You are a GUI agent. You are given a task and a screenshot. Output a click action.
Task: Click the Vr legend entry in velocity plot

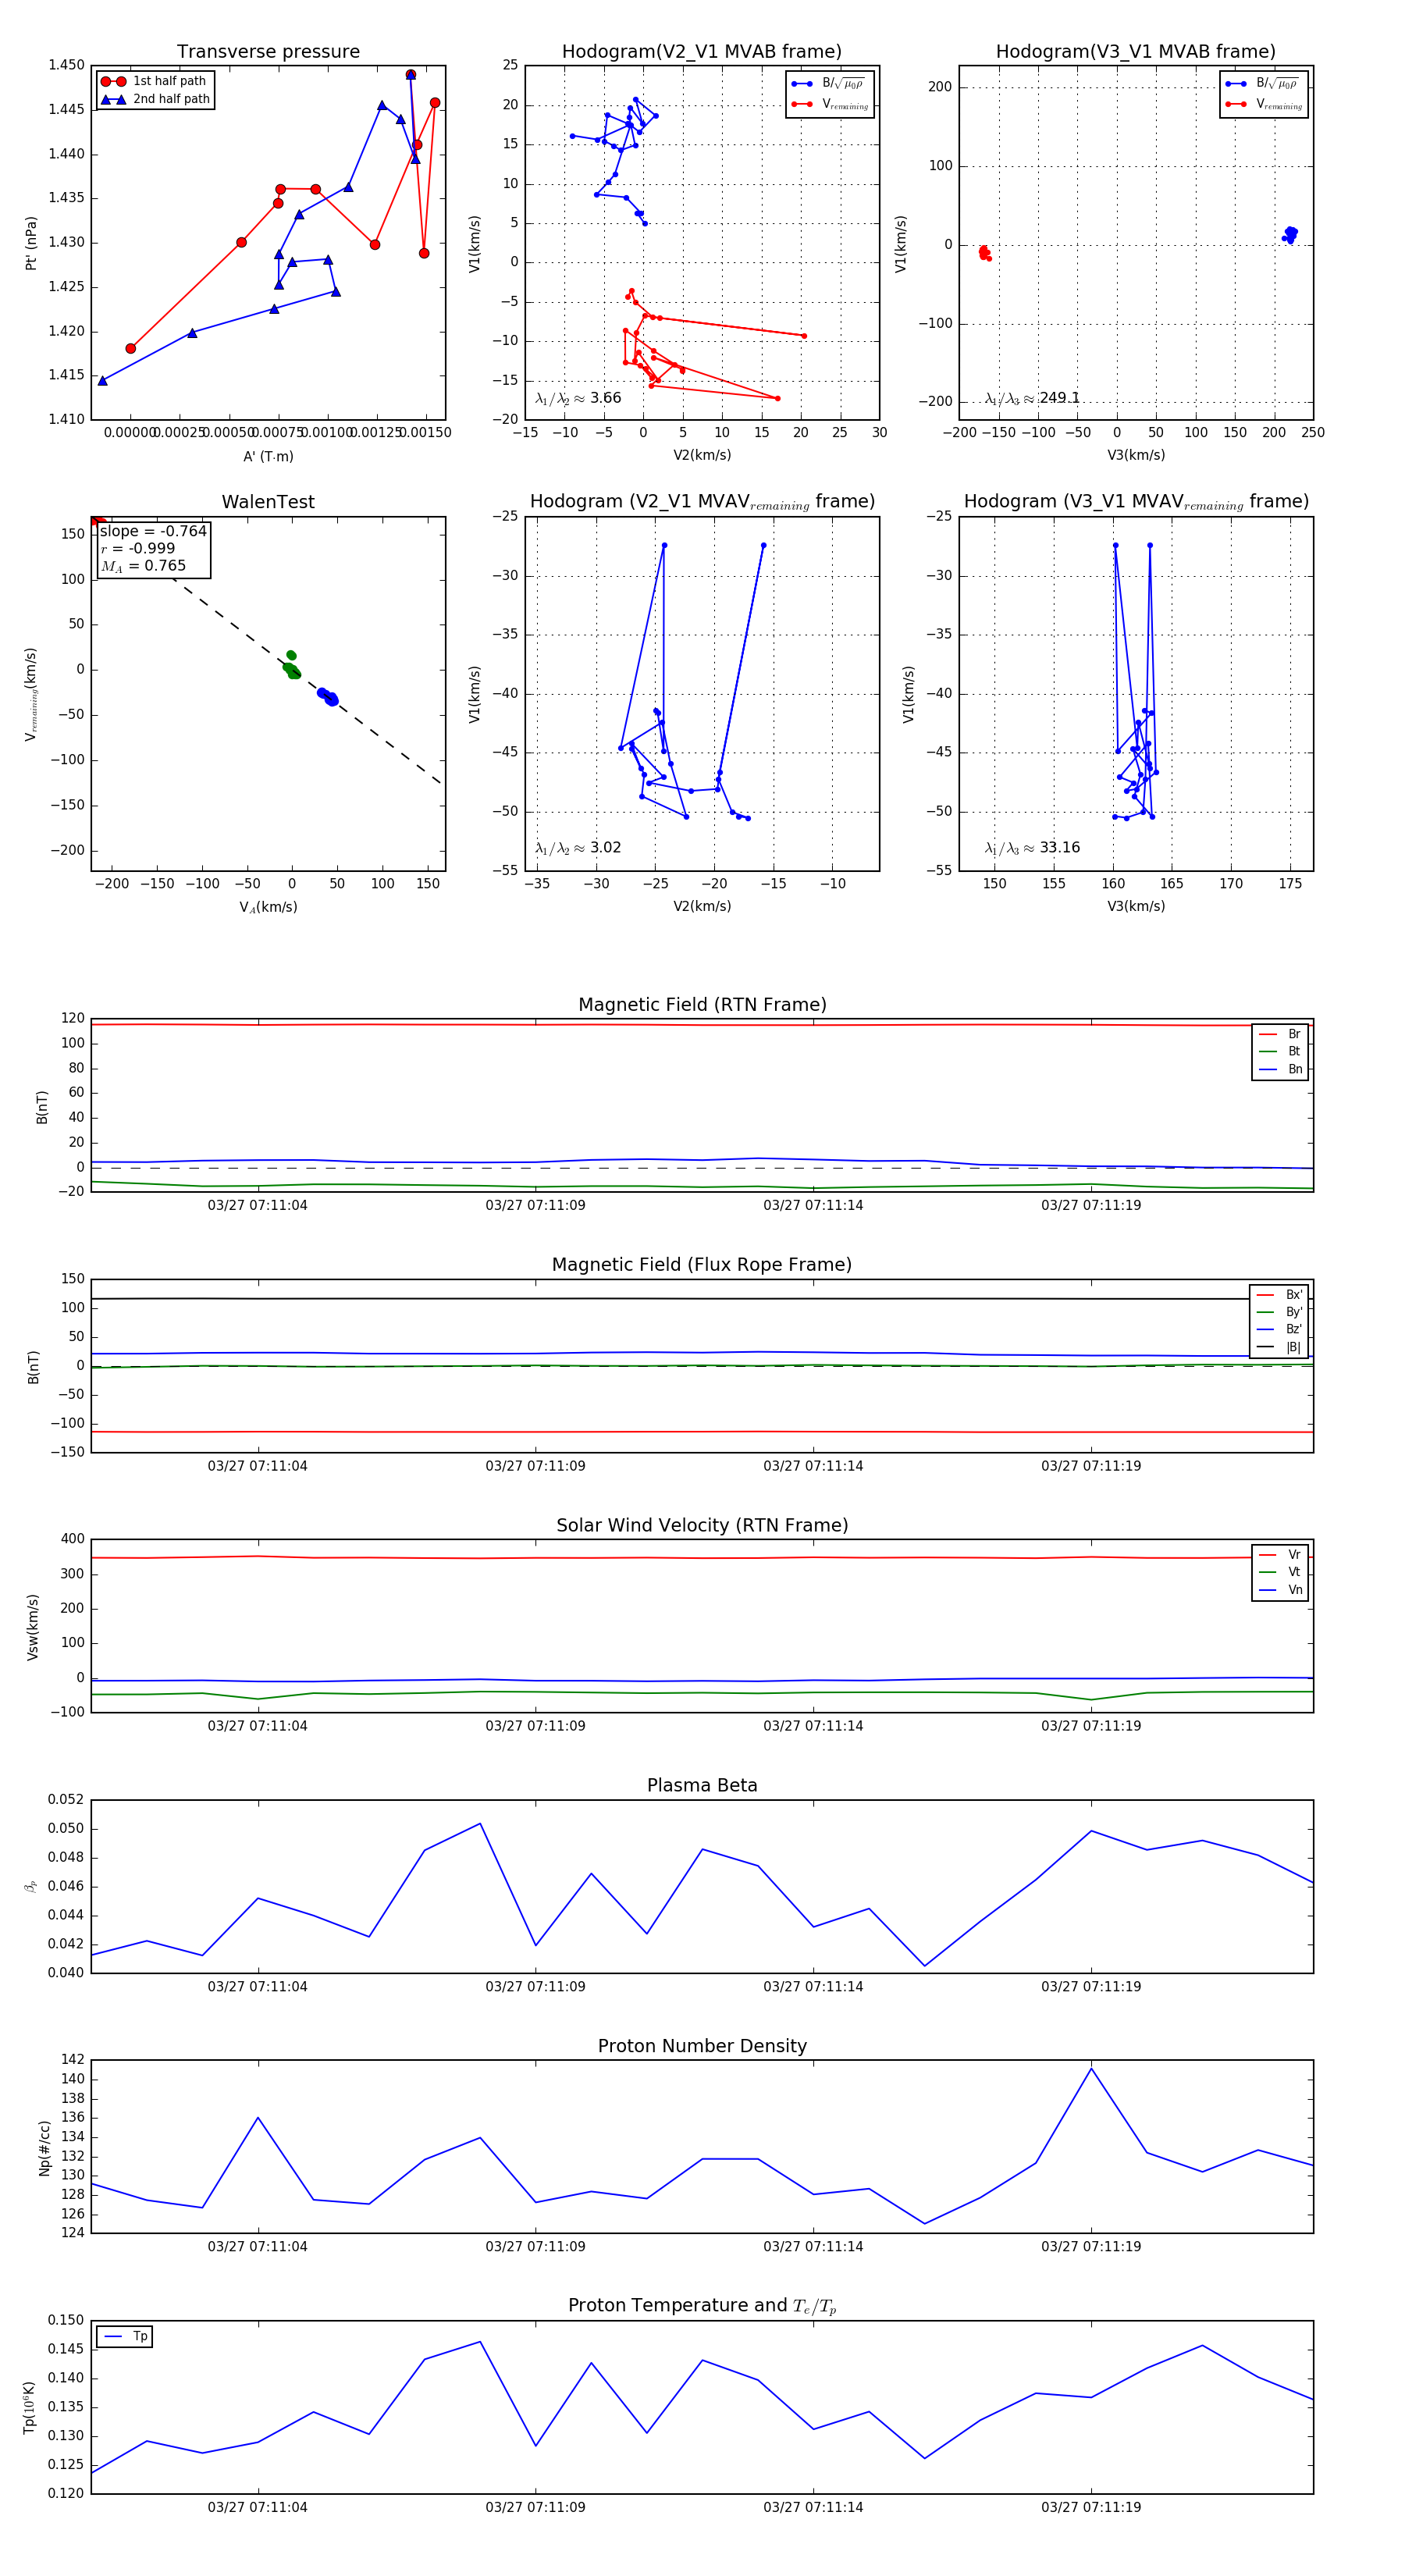tap(1281, 1555)
